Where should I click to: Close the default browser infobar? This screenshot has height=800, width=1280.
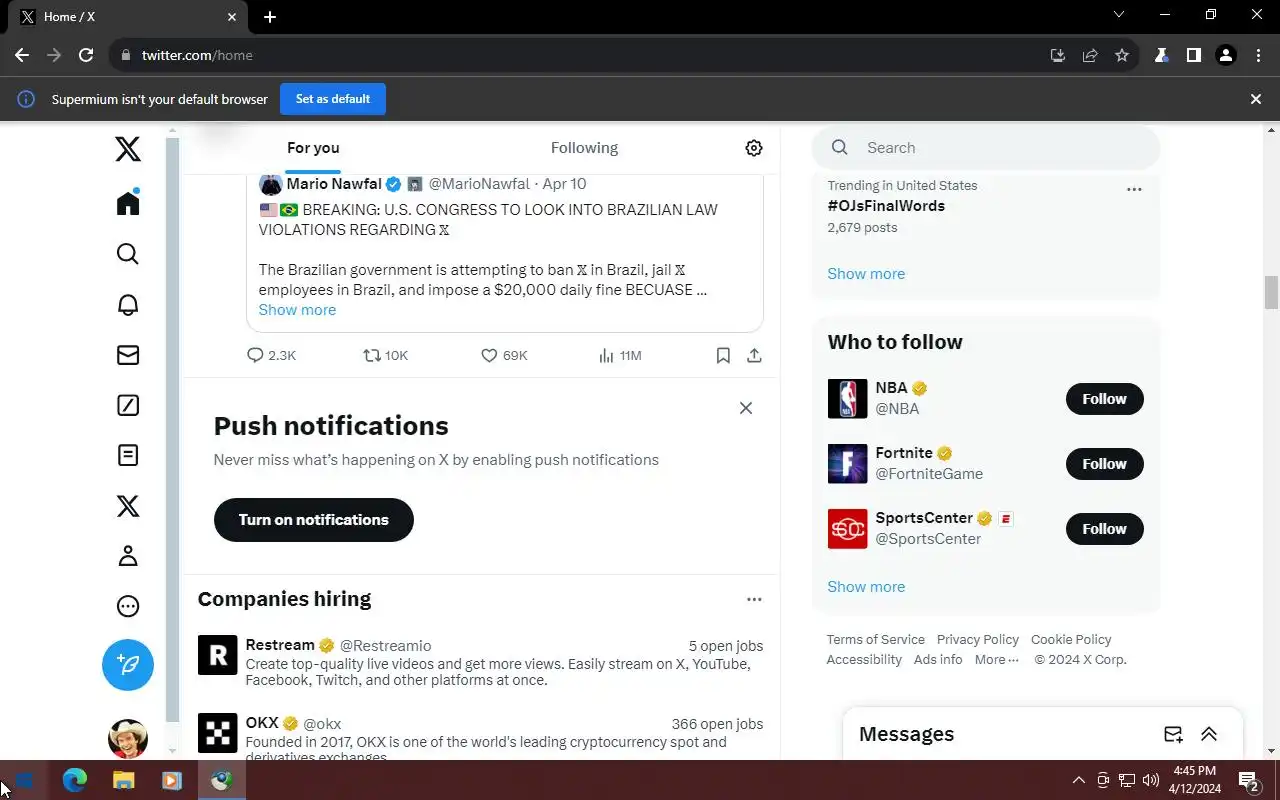click(1256, 99)
